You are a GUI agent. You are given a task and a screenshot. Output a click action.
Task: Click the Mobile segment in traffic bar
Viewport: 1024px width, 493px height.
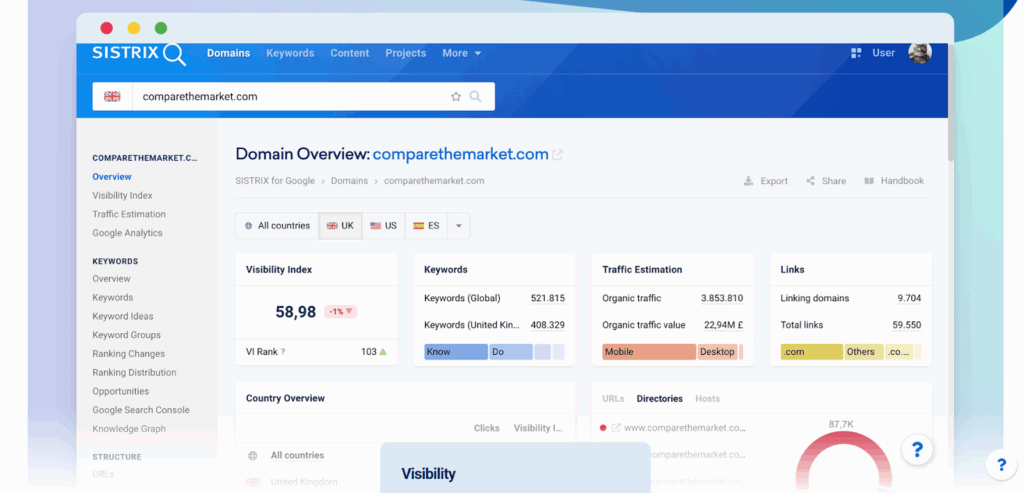(648, 352)
